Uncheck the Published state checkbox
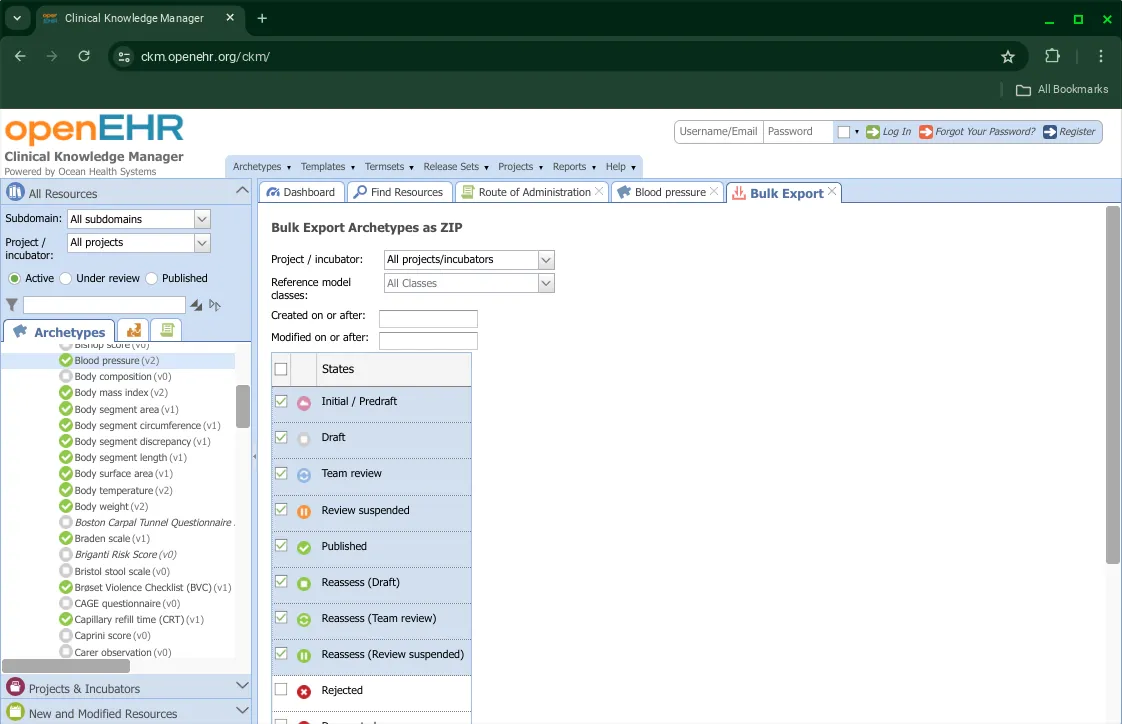 [281, 546]
